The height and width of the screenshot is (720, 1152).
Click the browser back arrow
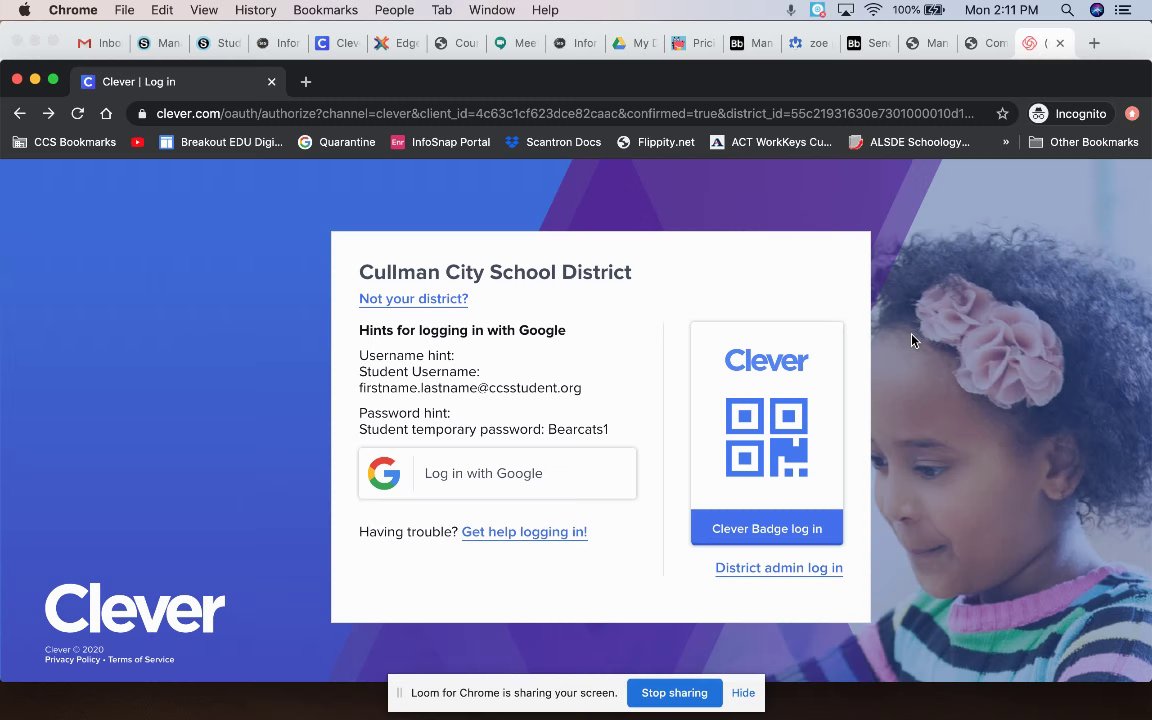click(x=20, y=113)
